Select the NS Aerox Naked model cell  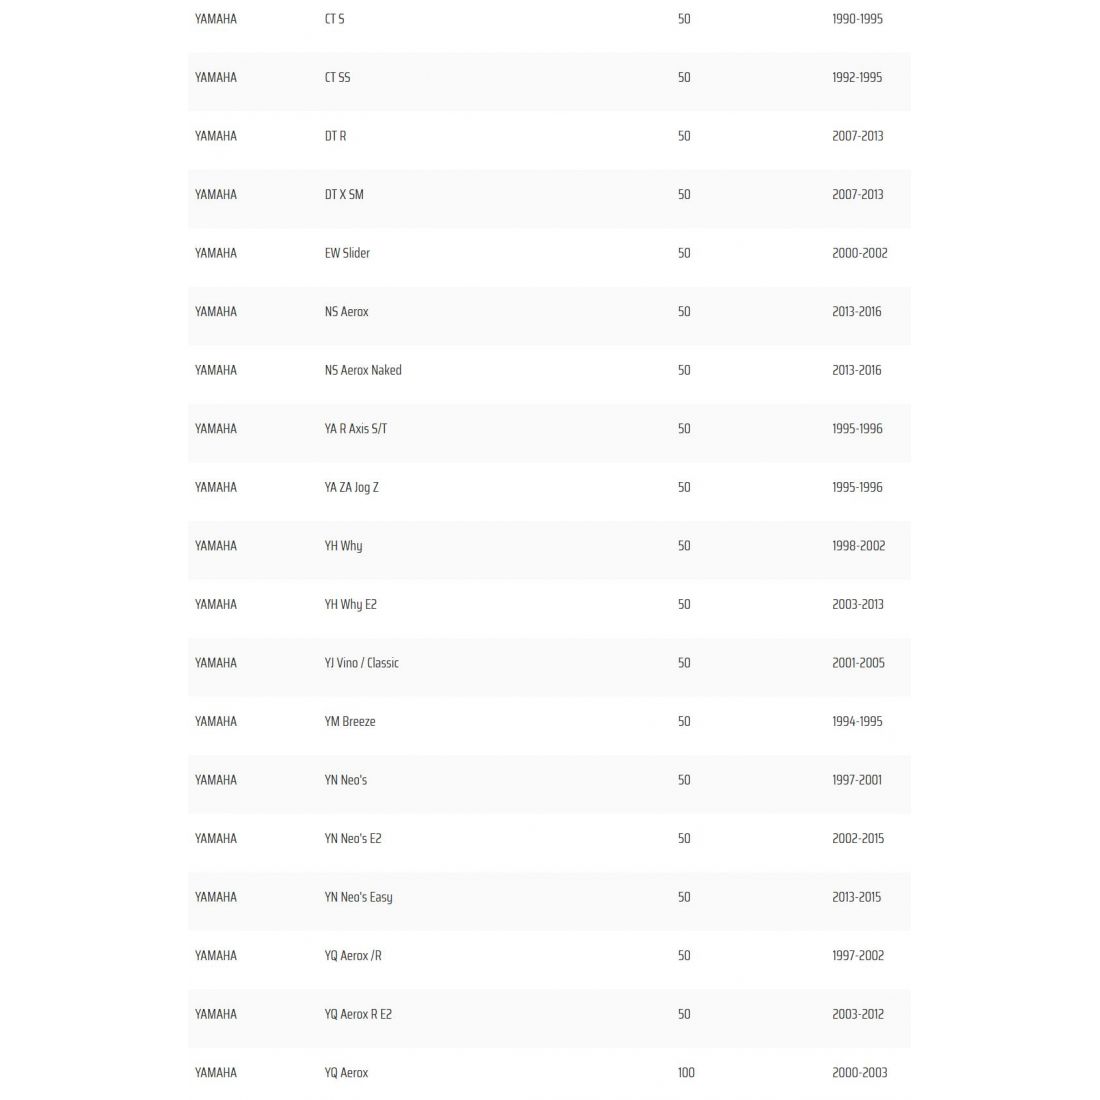click(363, 370)
